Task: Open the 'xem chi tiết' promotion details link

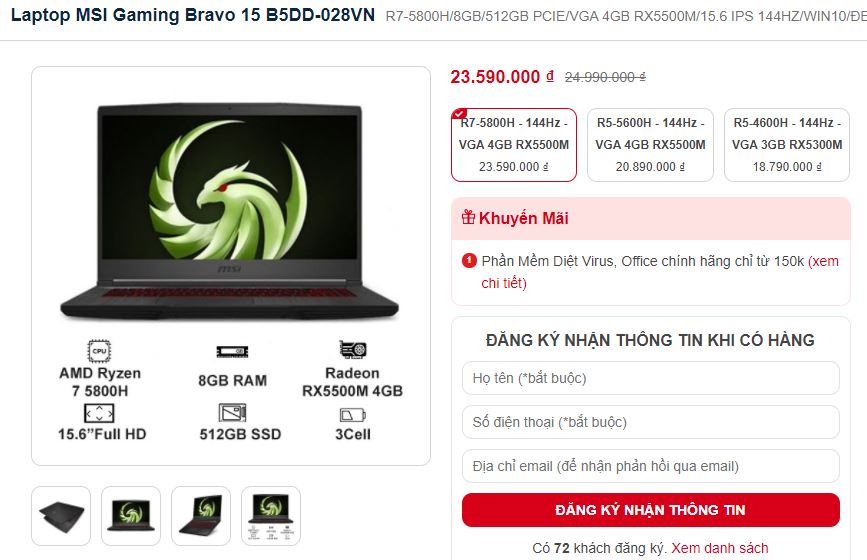Action: (660, 272)
